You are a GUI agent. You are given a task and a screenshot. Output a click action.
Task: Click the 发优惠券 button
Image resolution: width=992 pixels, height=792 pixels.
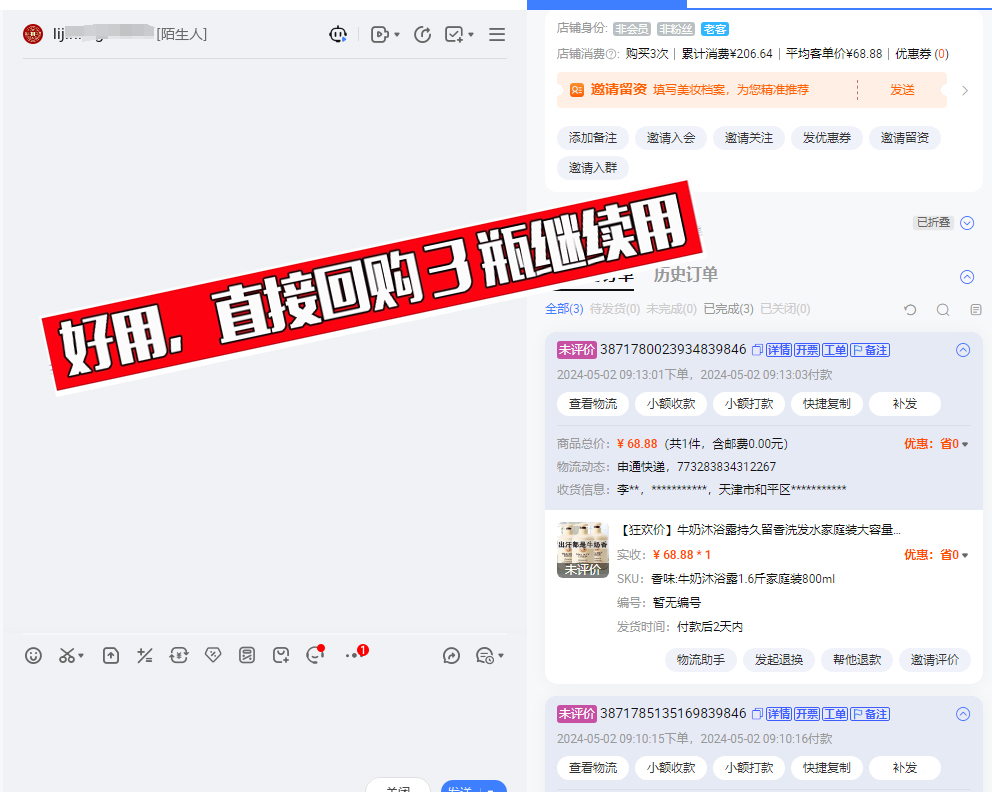[x=827, y=138]
